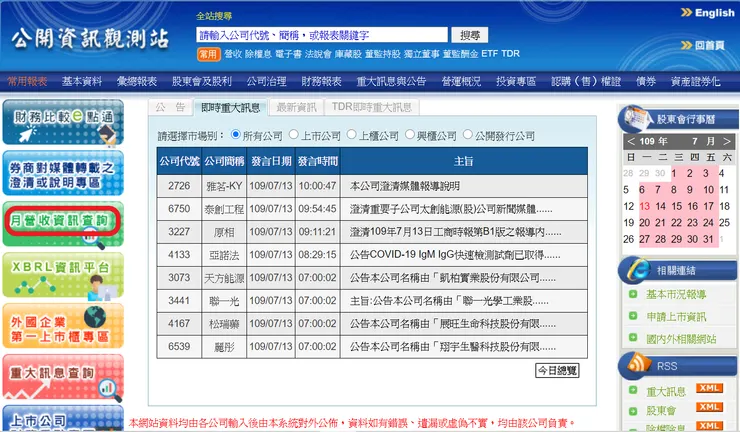The width and height of the screenshot is (740, 432).
Task: Select July 20 in the calendar
Action: pos(645,223)
